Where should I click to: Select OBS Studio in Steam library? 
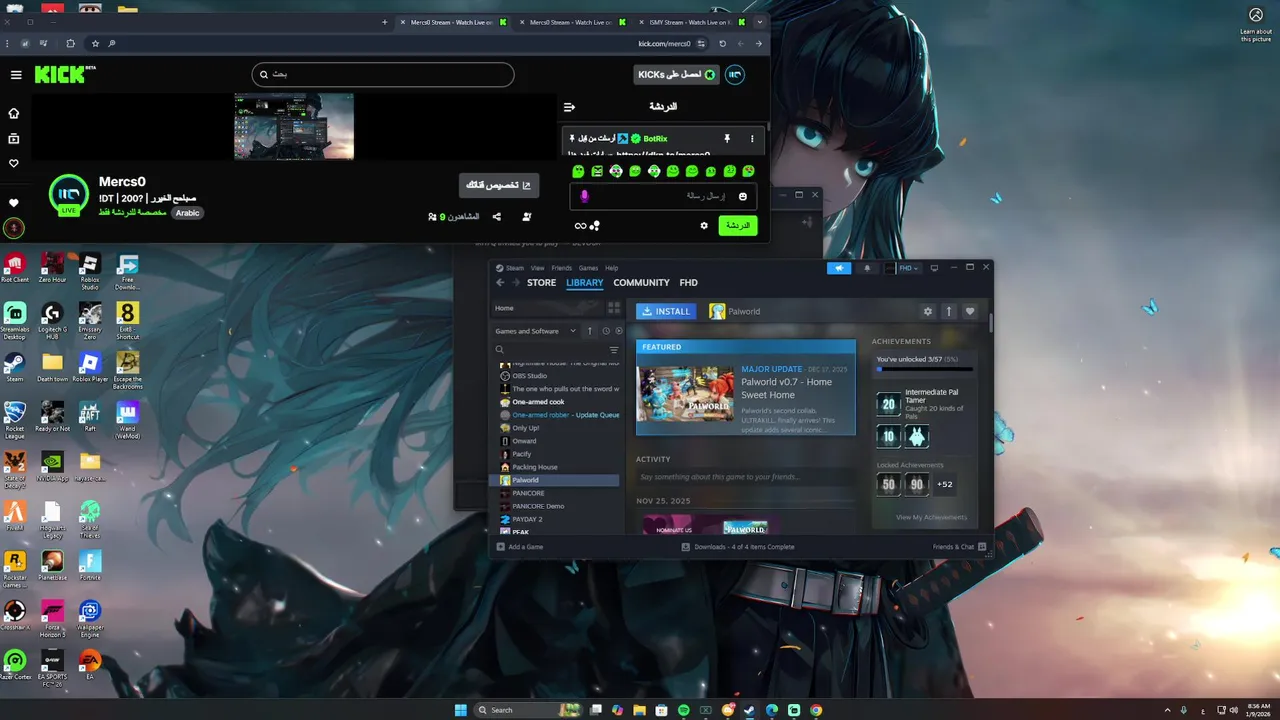click(529, 376)
